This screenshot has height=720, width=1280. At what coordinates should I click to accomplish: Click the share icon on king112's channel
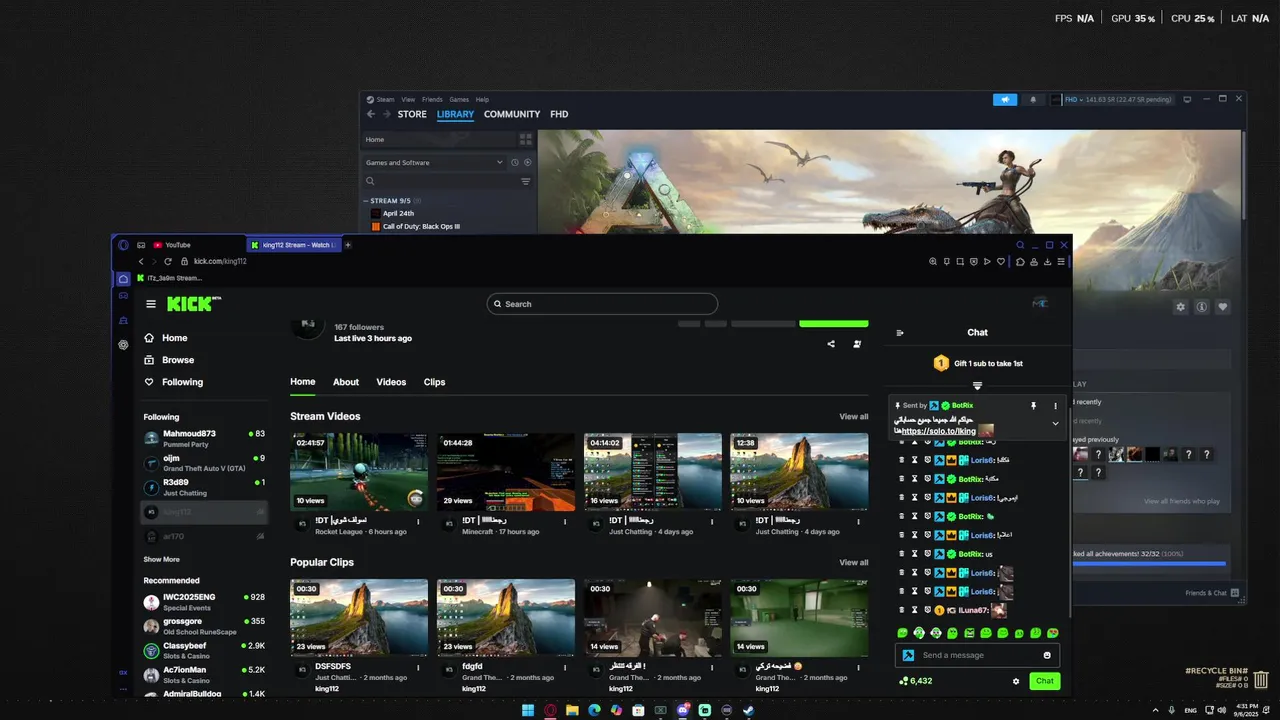831,344
